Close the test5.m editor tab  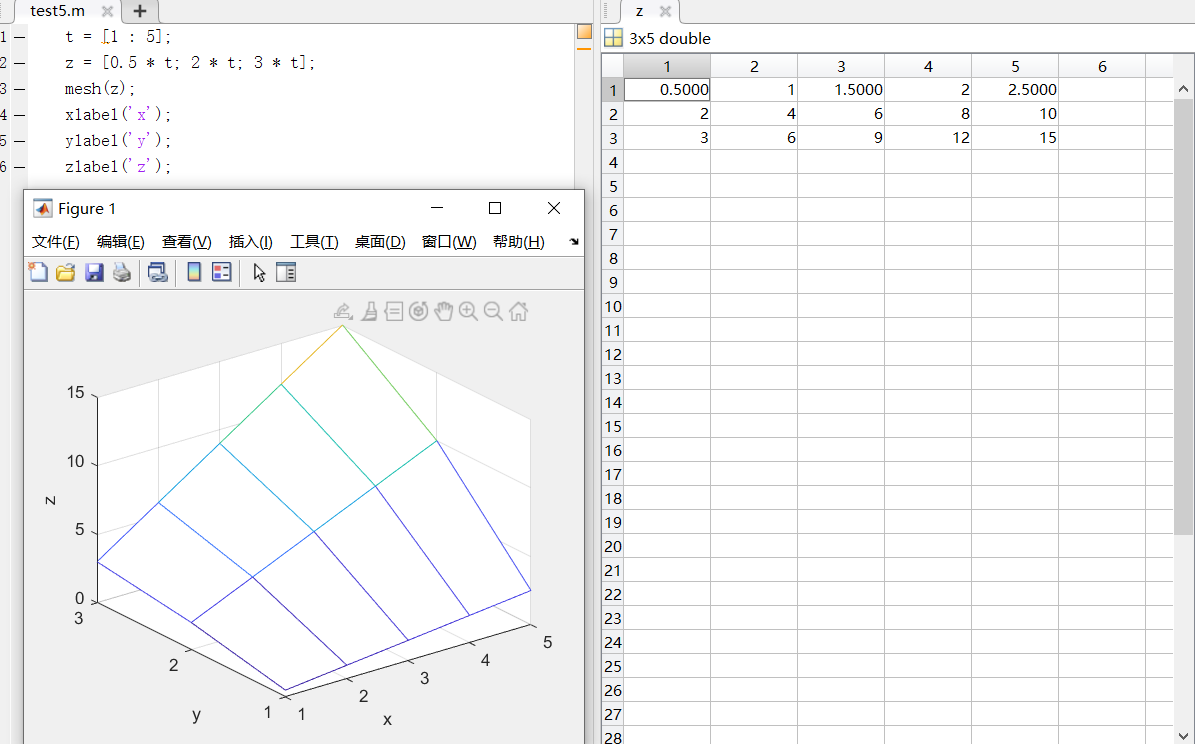(x=107, y=11)
